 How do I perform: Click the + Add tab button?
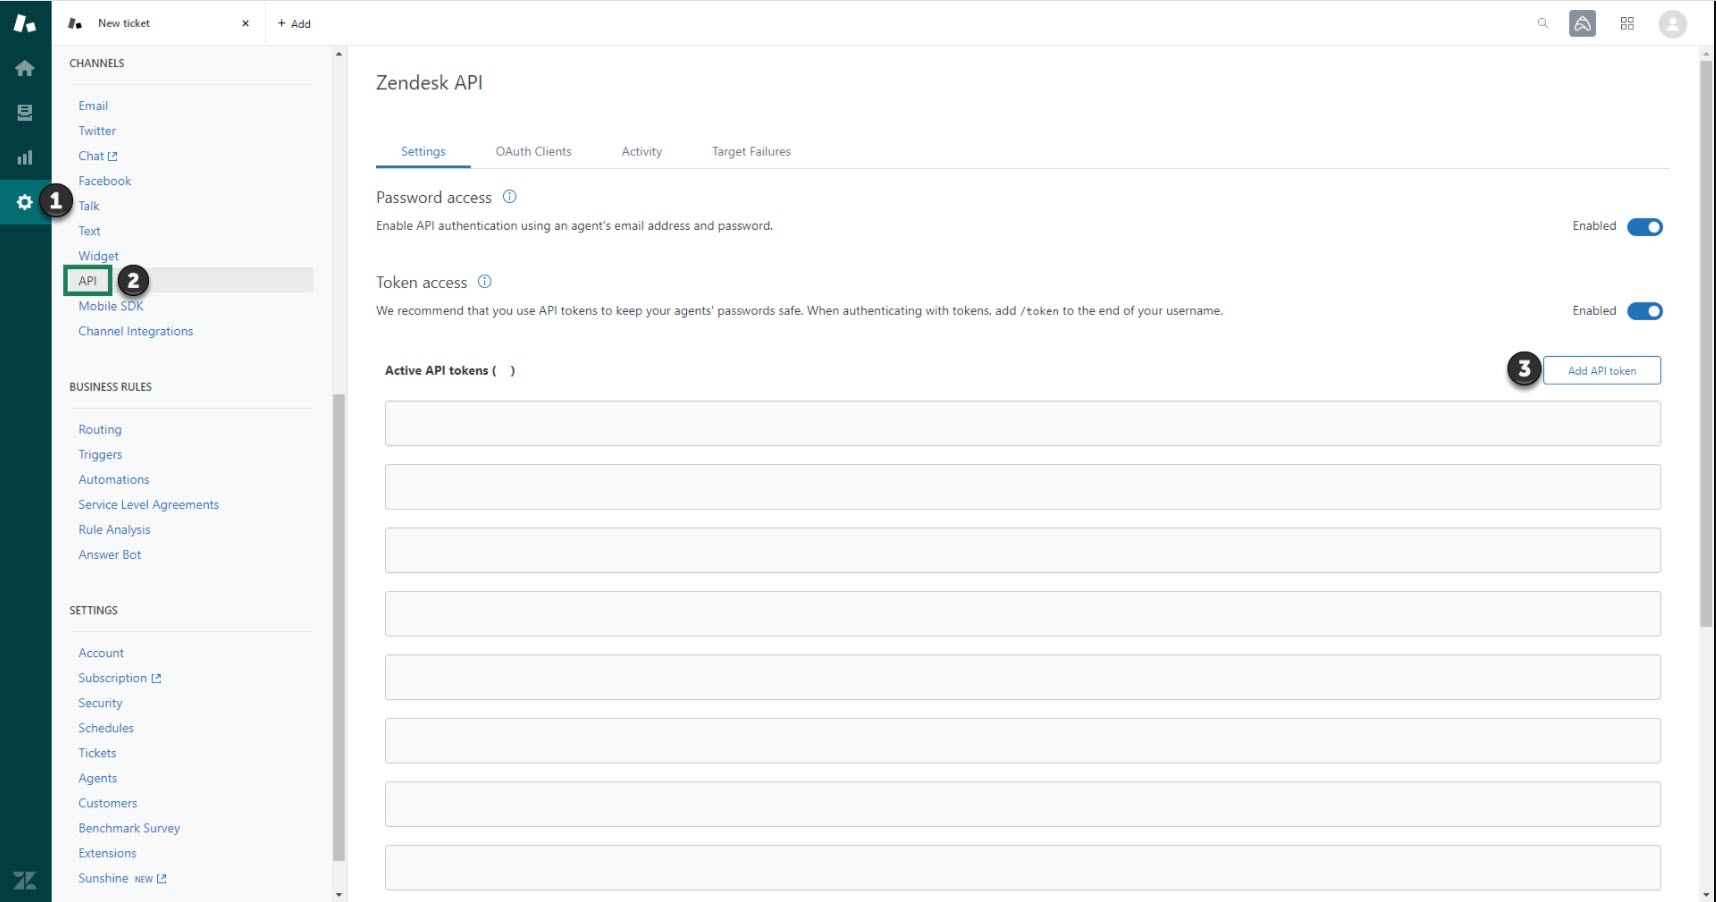tap(294, 24)
